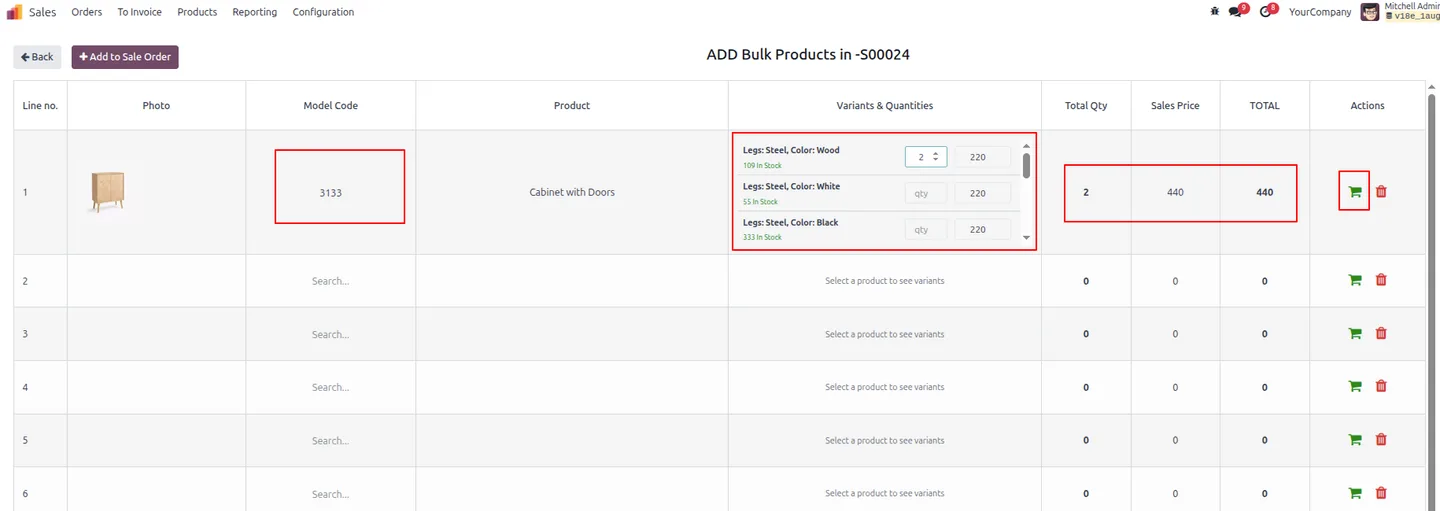Open the Orders menu
Screen dimensions: 1440x511
tap(87, 12)
